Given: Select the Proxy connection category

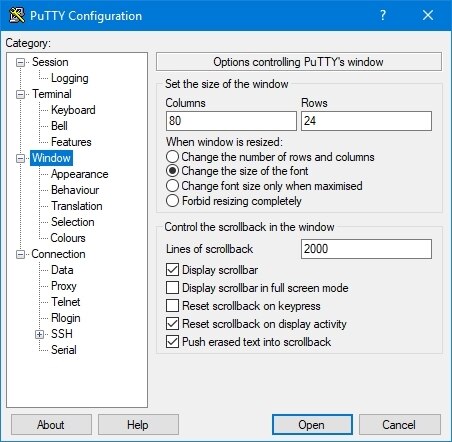Looking at the screenshot, I should pyautogui.click(x=64, y=286).
